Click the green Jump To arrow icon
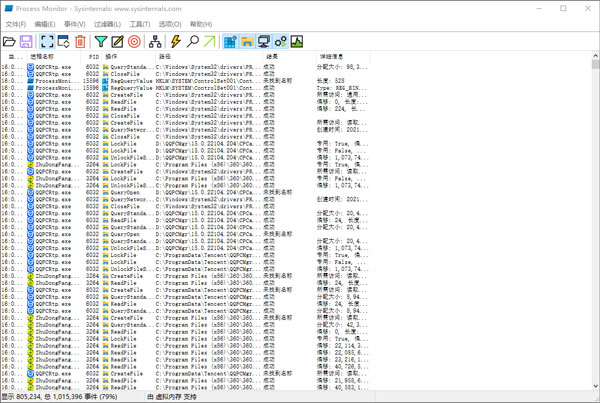Image resolution: width=600 pixels, height=403 pixels. coord(209,41)
